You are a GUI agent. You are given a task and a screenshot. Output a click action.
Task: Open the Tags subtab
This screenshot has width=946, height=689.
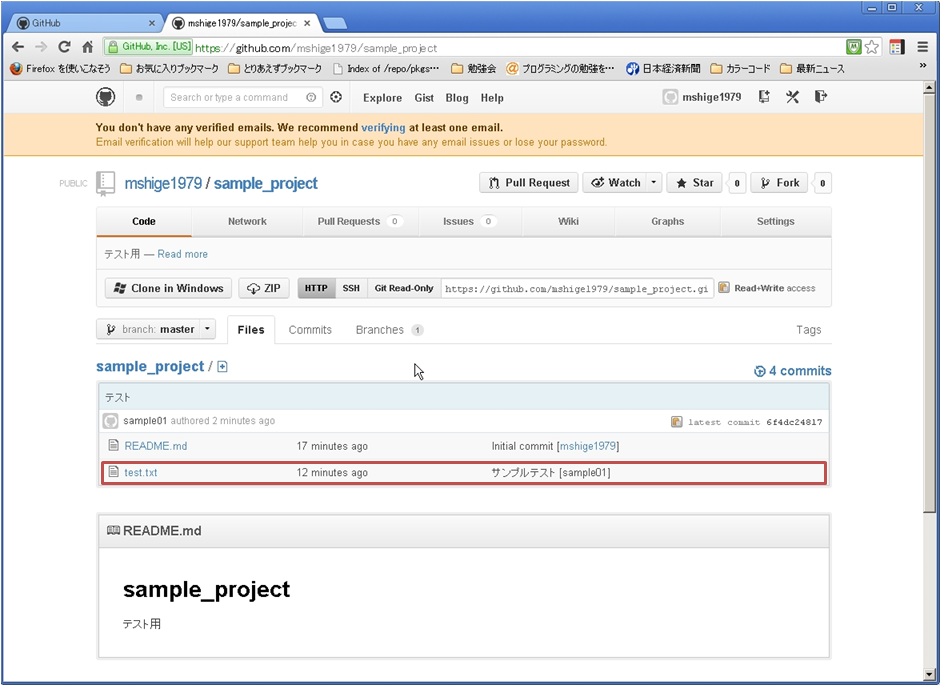pyautogui.click(x=808, y=330)
